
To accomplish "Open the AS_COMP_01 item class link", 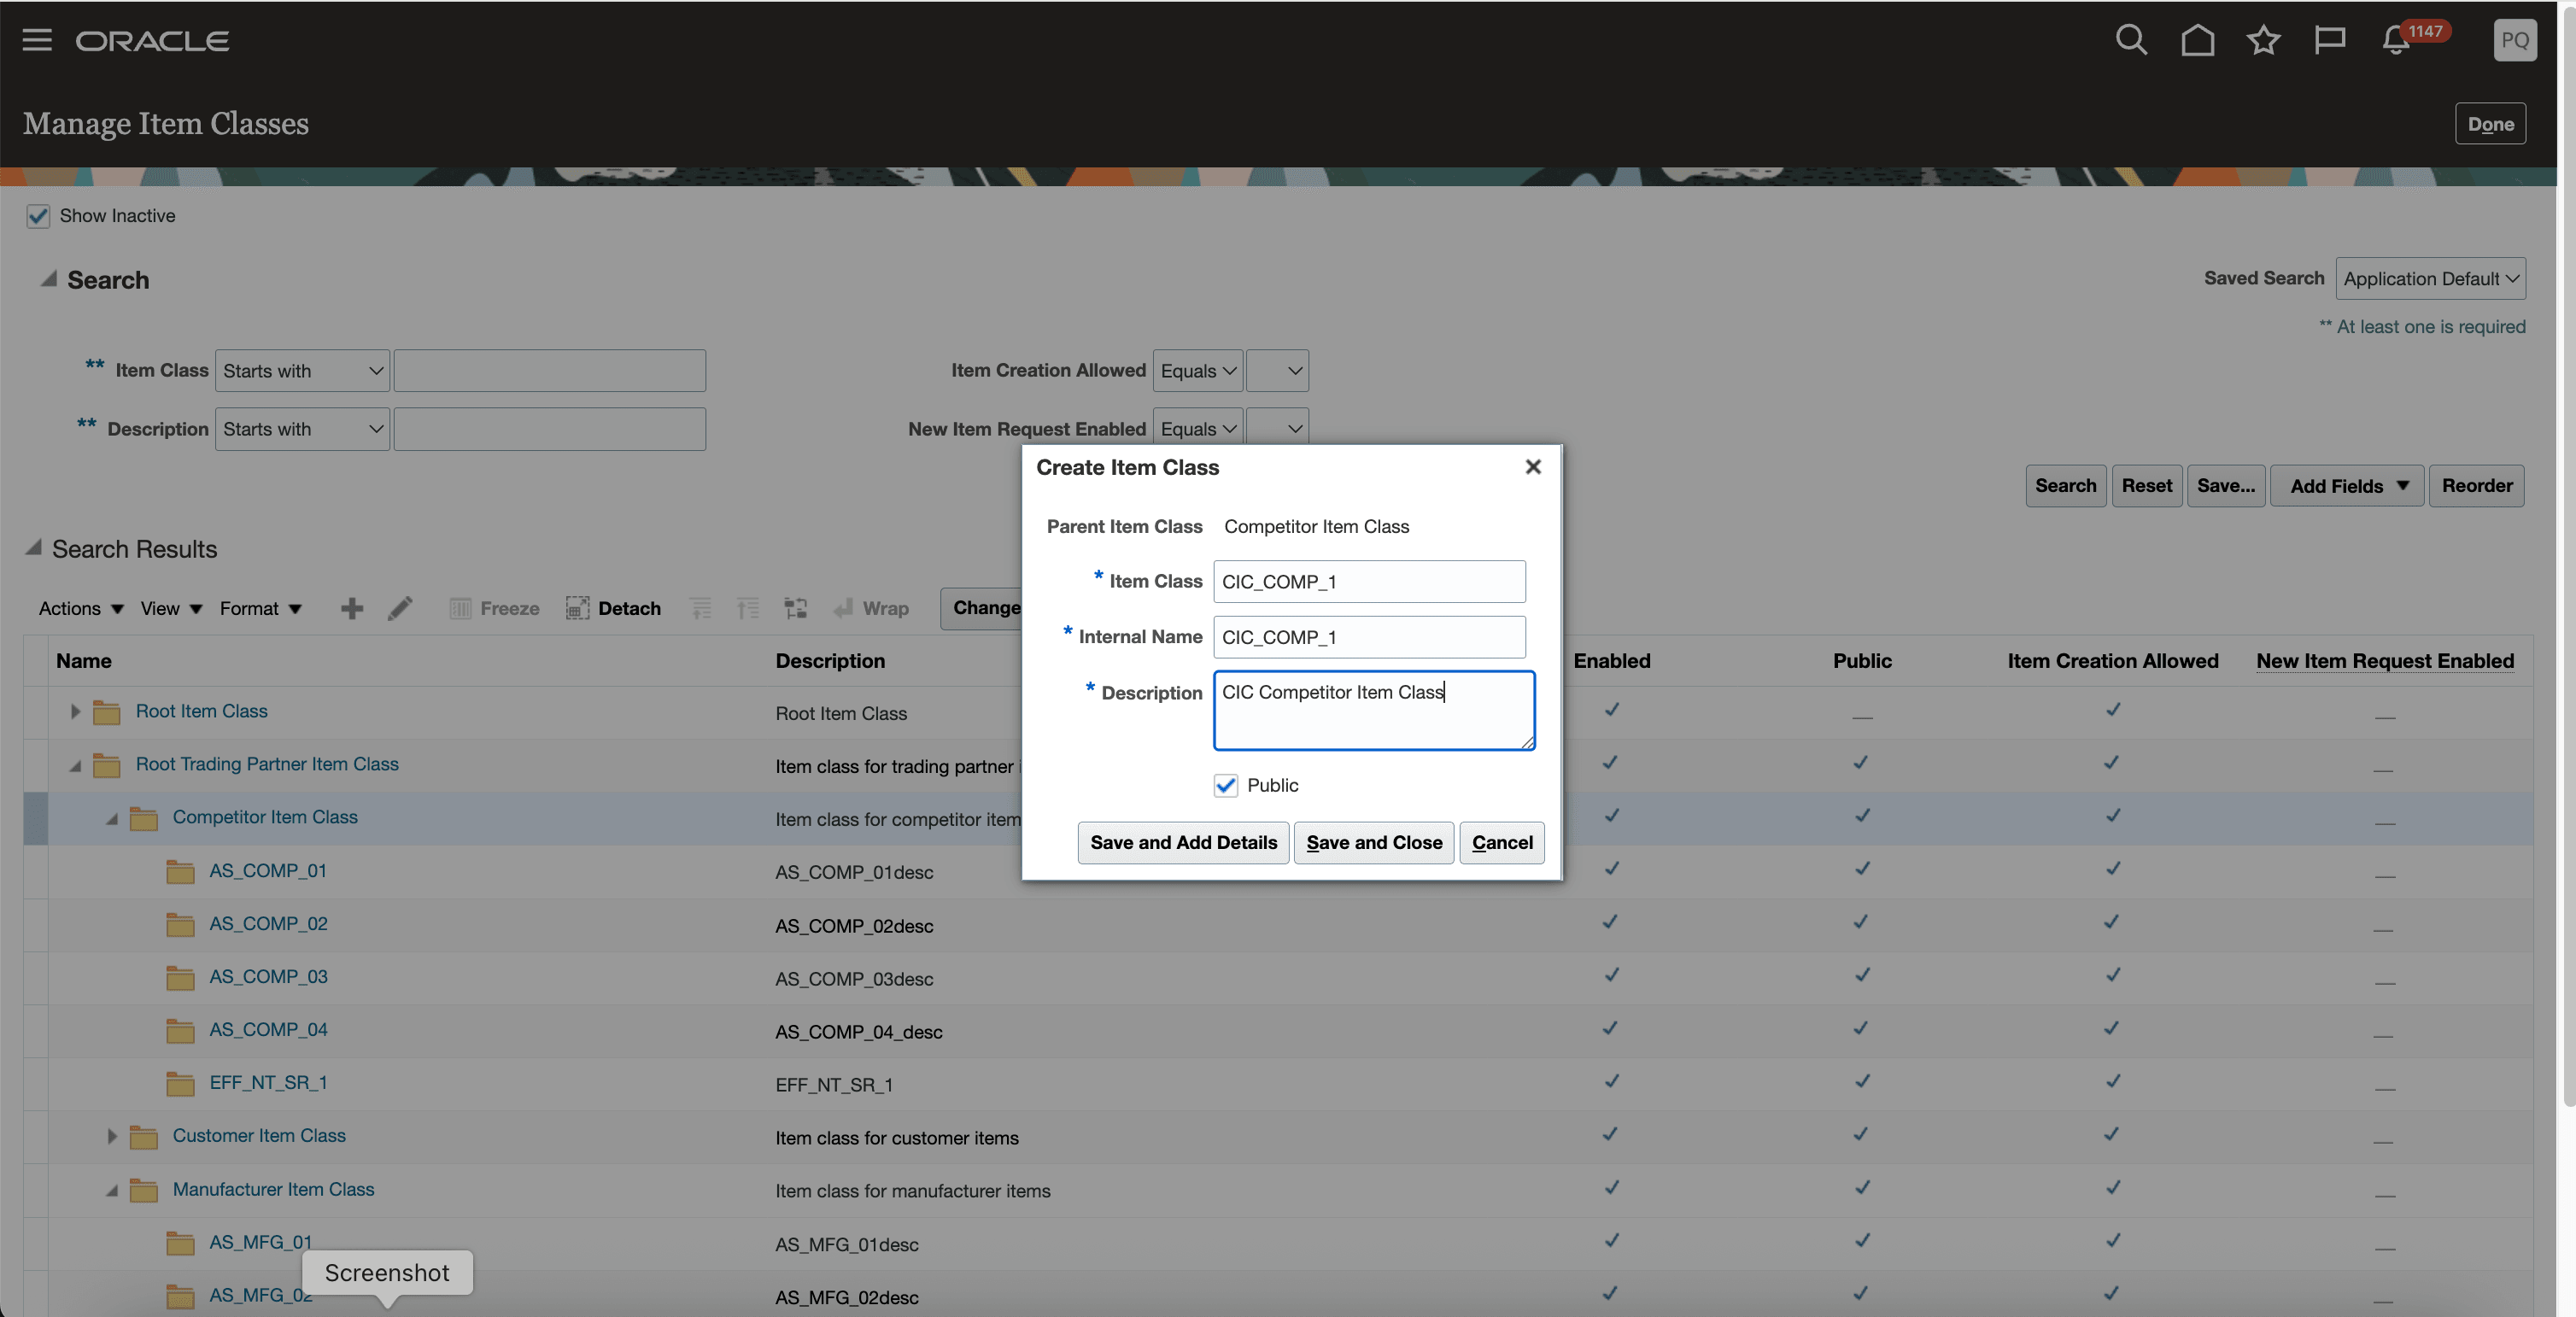I will coord(267,871).
